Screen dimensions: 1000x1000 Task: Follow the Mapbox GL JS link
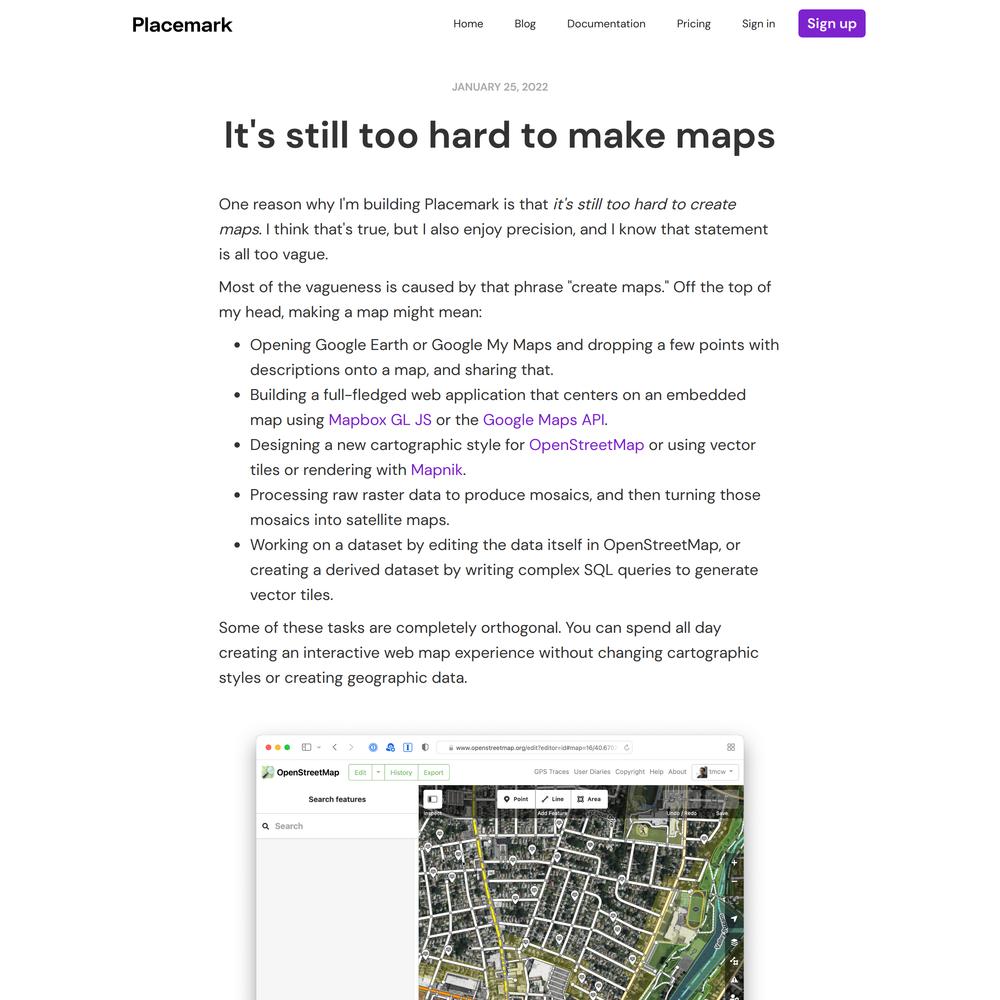[x=380, y=420]
